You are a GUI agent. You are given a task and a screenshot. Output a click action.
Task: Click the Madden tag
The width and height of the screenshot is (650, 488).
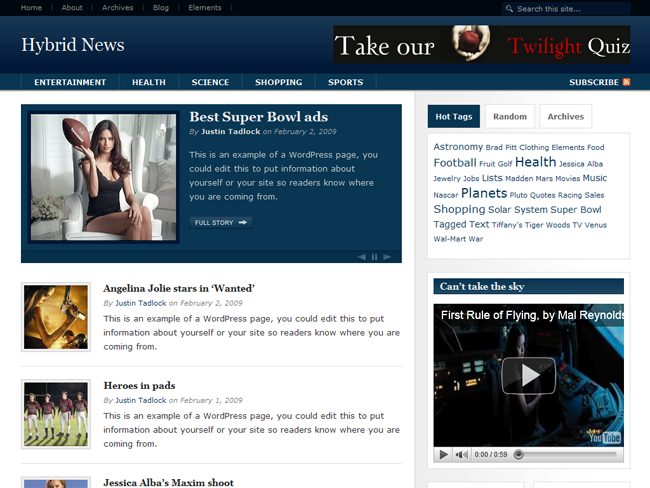coord(519,178)
